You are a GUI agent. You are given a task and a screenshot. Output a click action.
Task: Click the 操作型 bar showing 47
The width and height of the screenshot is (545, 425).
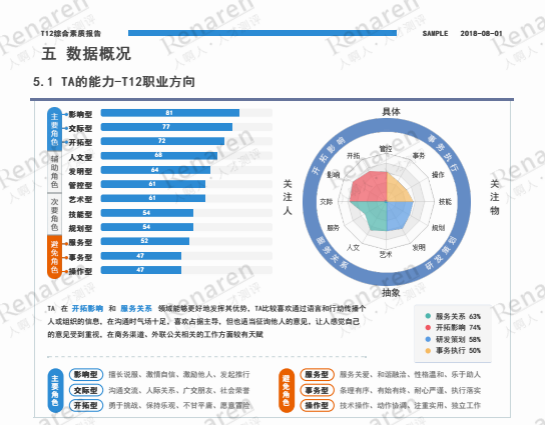pyautogui.click(x=141, y=270)
